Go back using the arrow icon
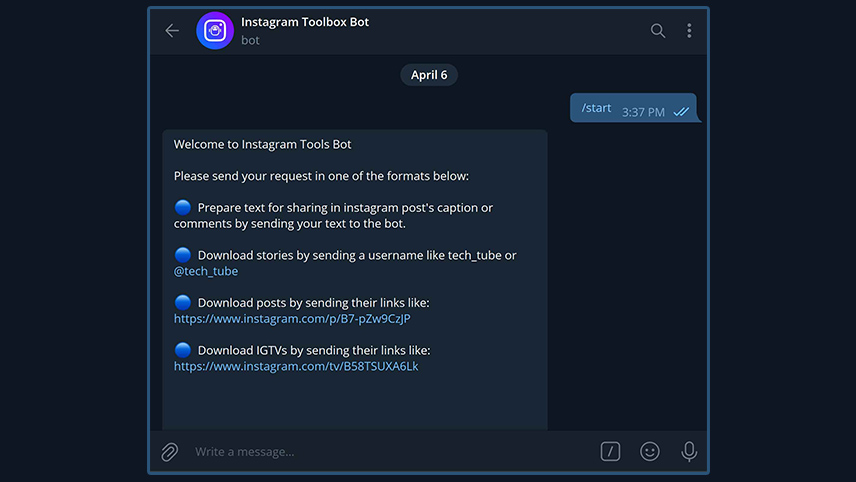The image size is (856, 482). click(172, 31)
